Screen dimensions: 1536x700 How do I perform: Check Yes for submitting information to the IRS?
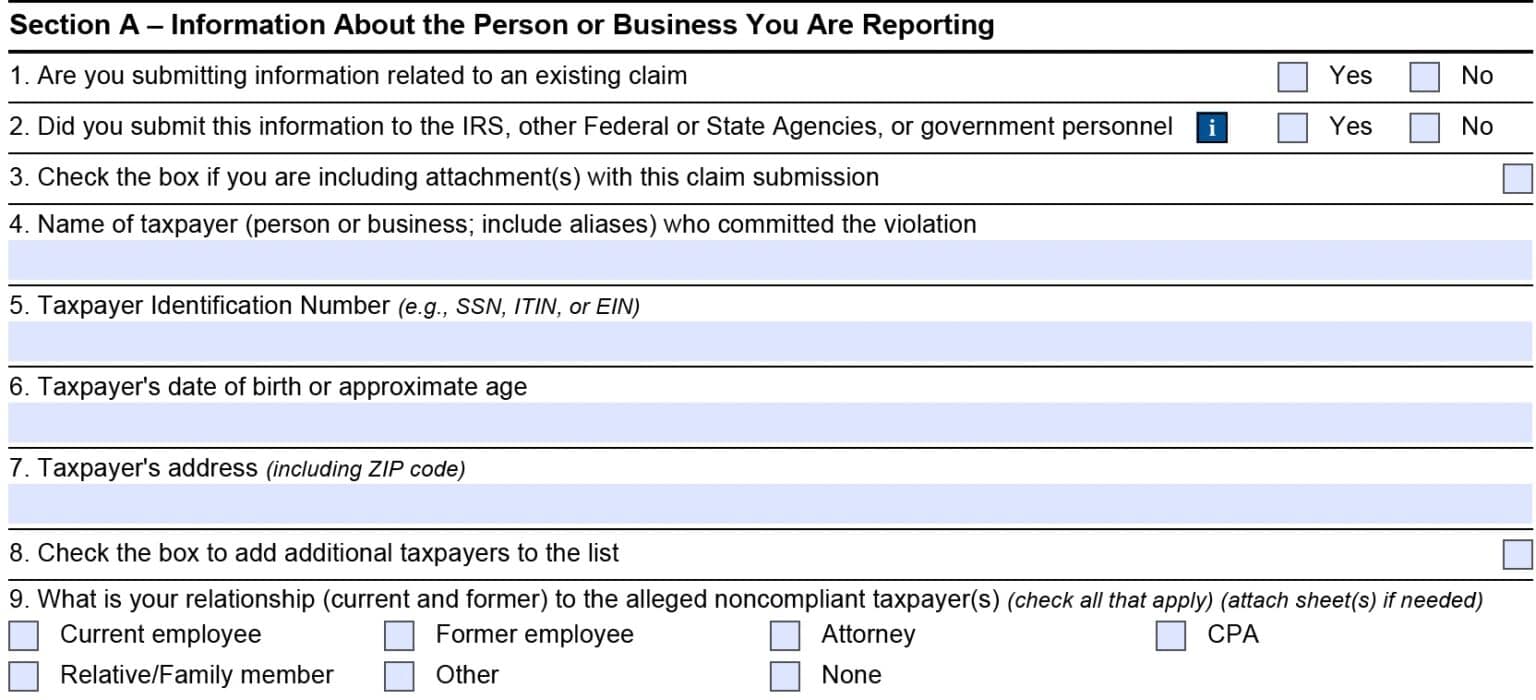[x=1291, y=127]
